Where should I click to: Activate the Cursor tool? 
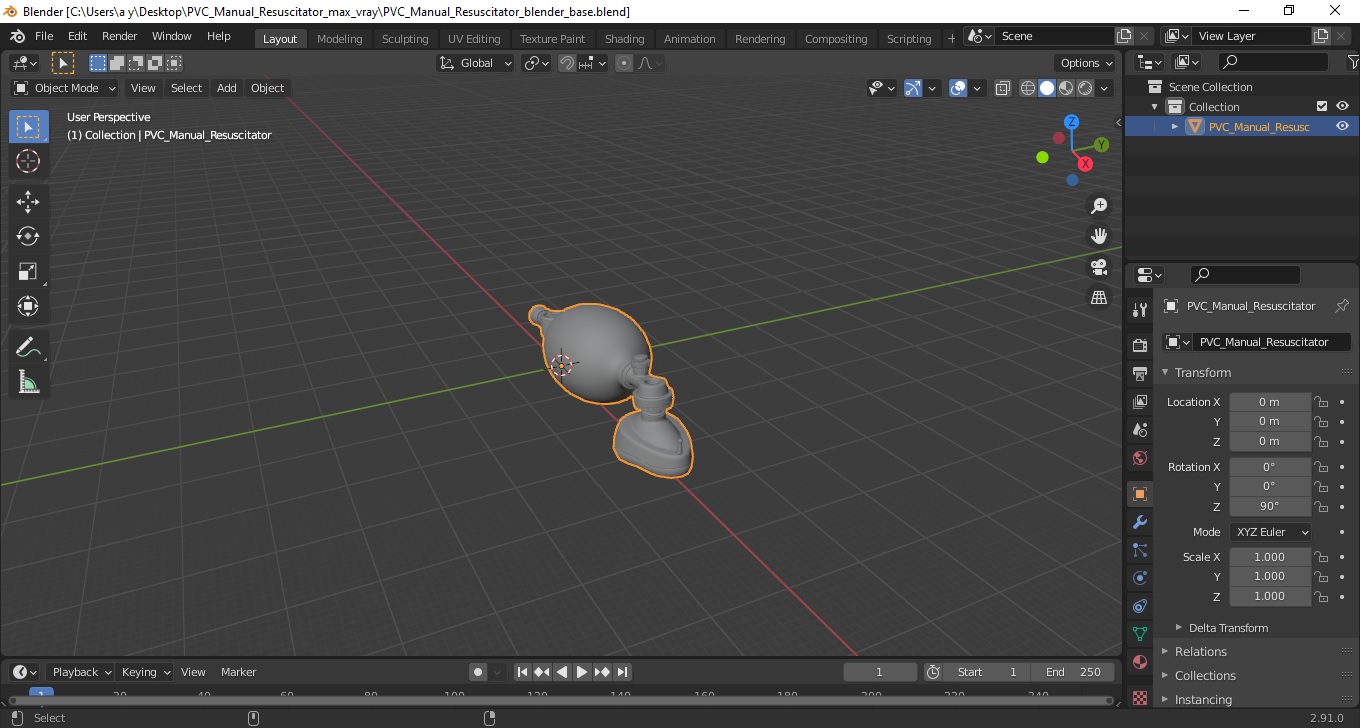[28, 161]
